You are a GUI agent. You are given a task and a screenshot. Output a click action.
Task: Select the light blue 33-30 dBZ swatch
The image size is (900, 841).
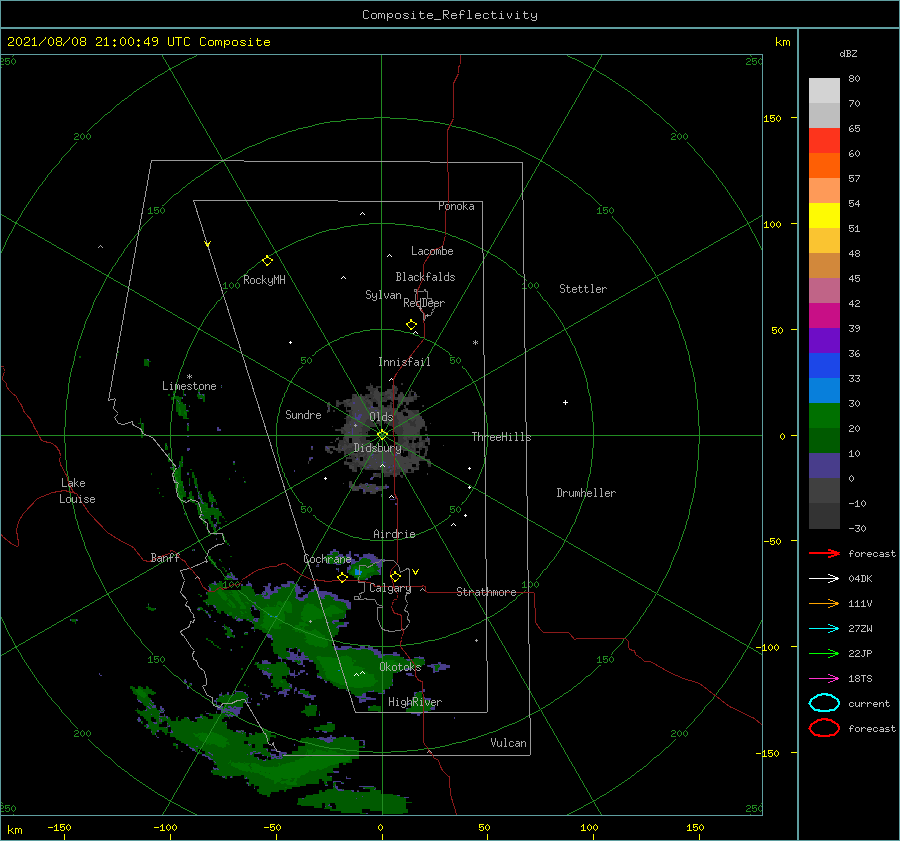(x=824, y=390)
